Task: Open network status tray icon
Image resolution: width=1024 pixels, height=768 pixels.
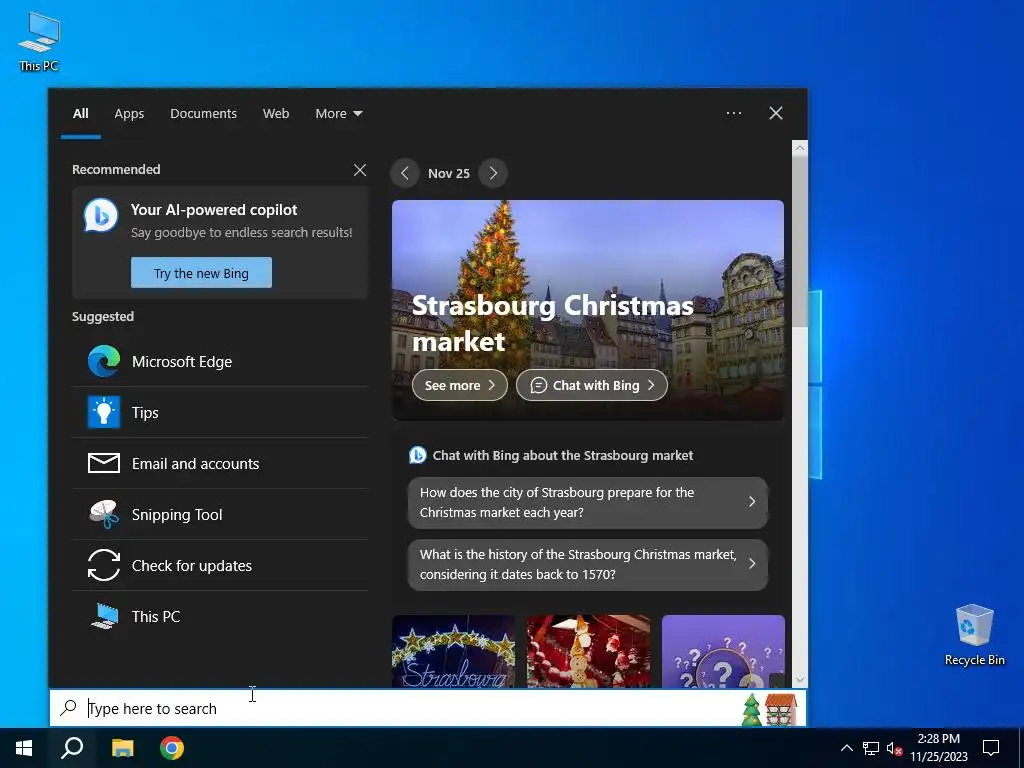Action: pyautogui.click(x=871, y=748)
